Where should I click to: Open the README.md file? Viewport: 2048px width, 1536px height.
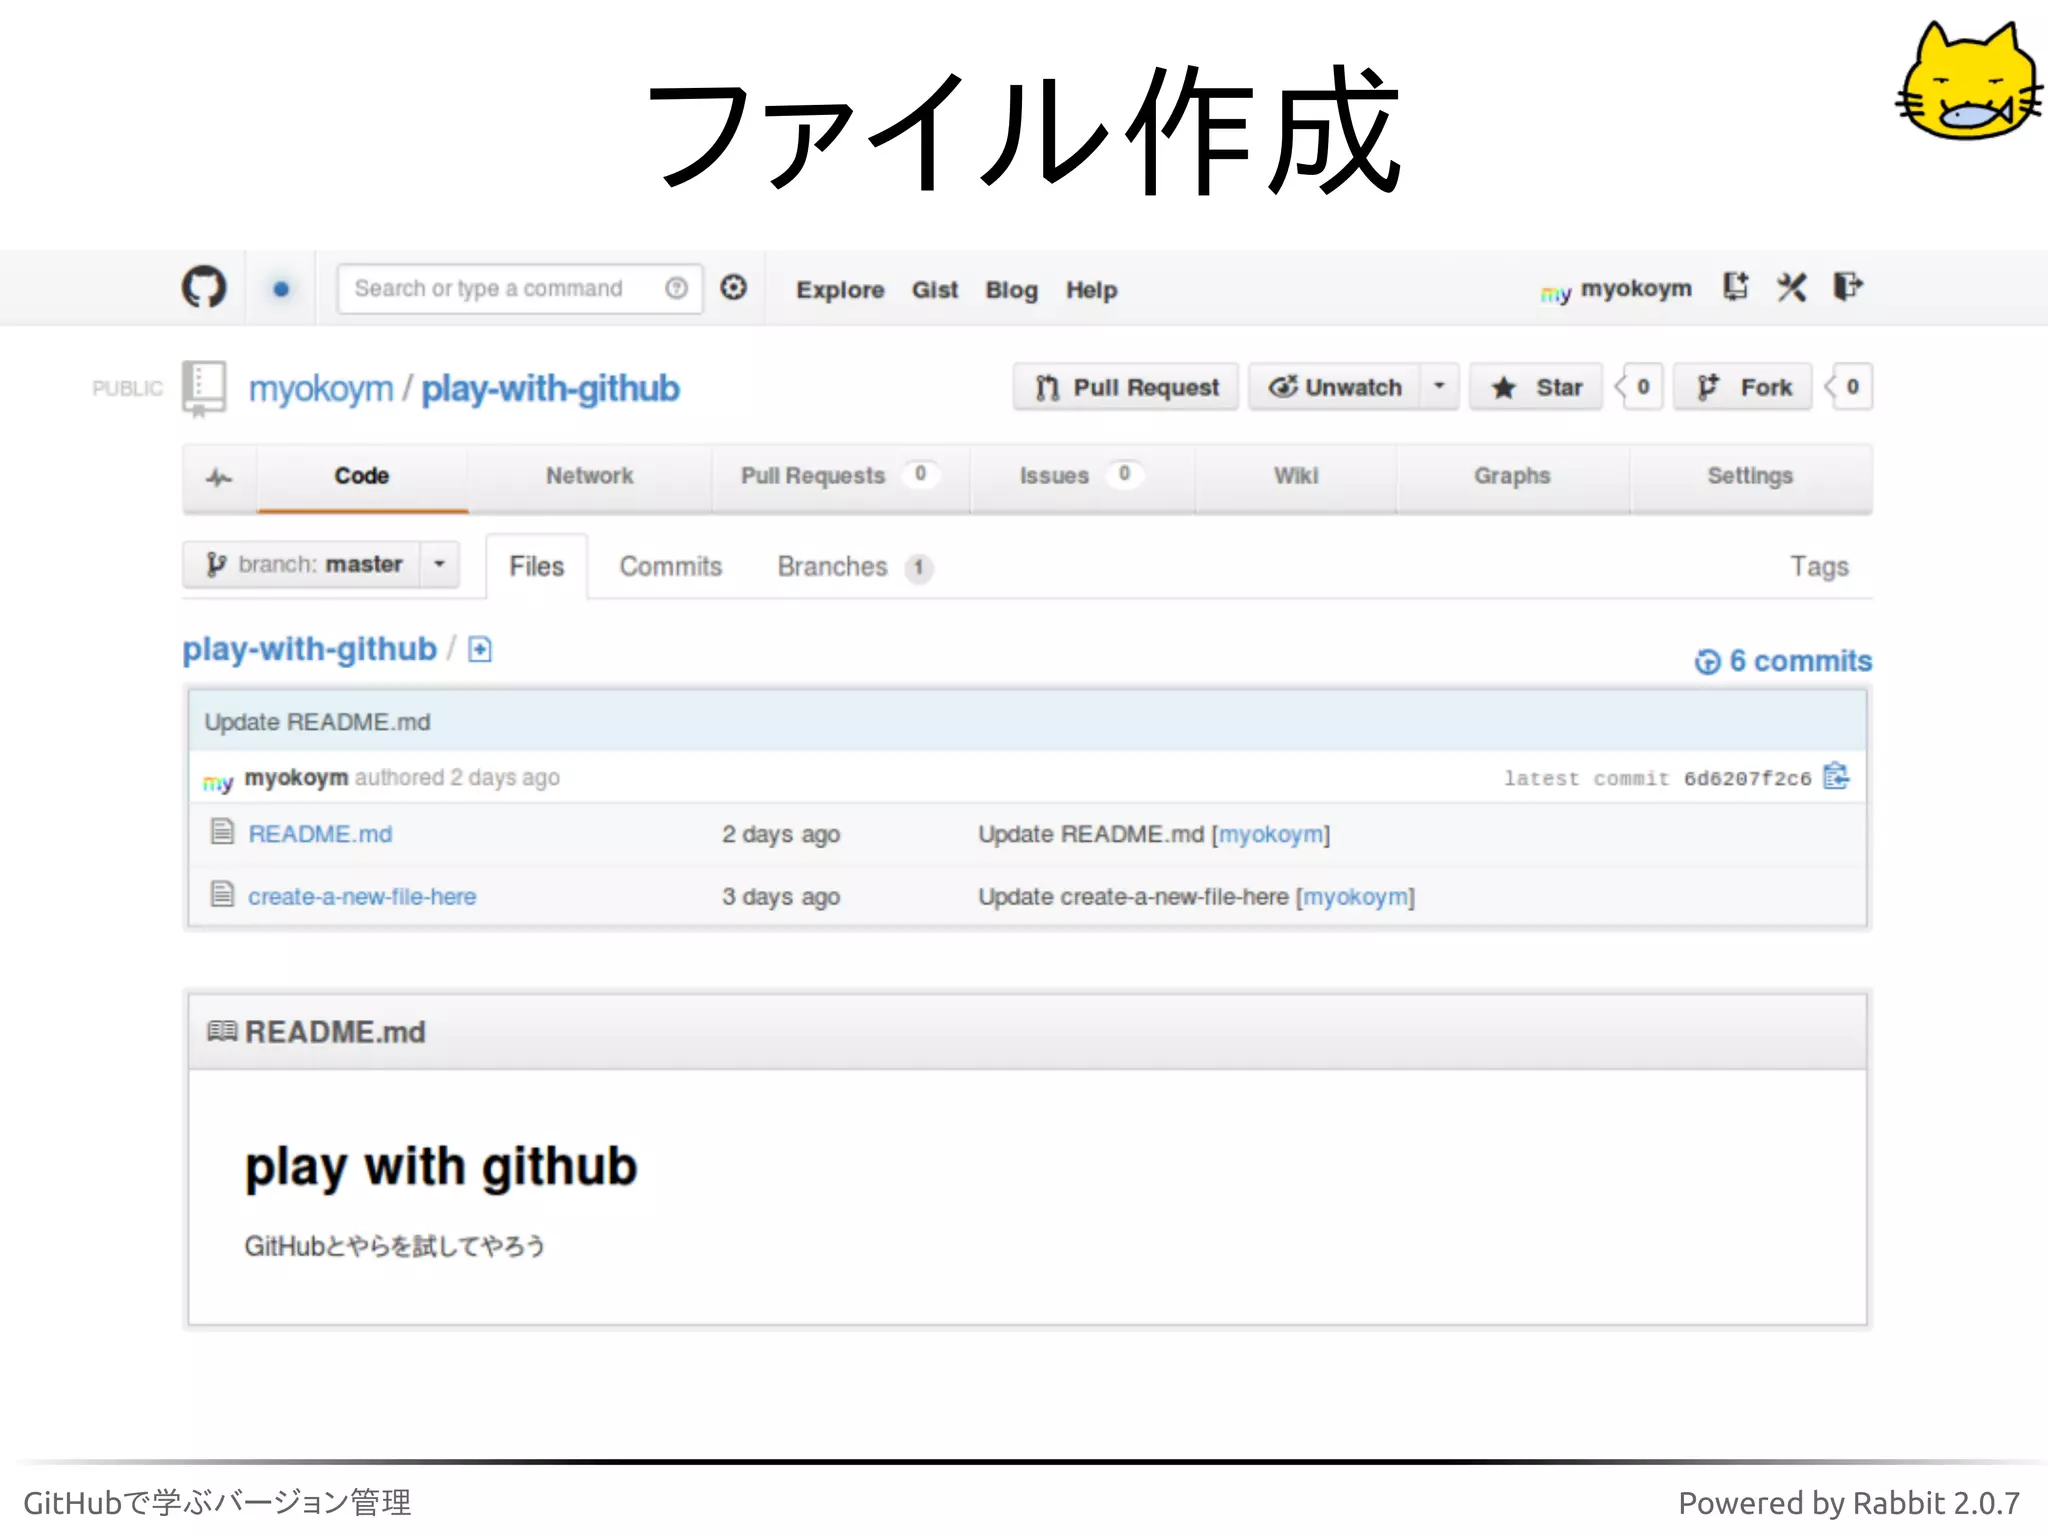pos(320,834)
